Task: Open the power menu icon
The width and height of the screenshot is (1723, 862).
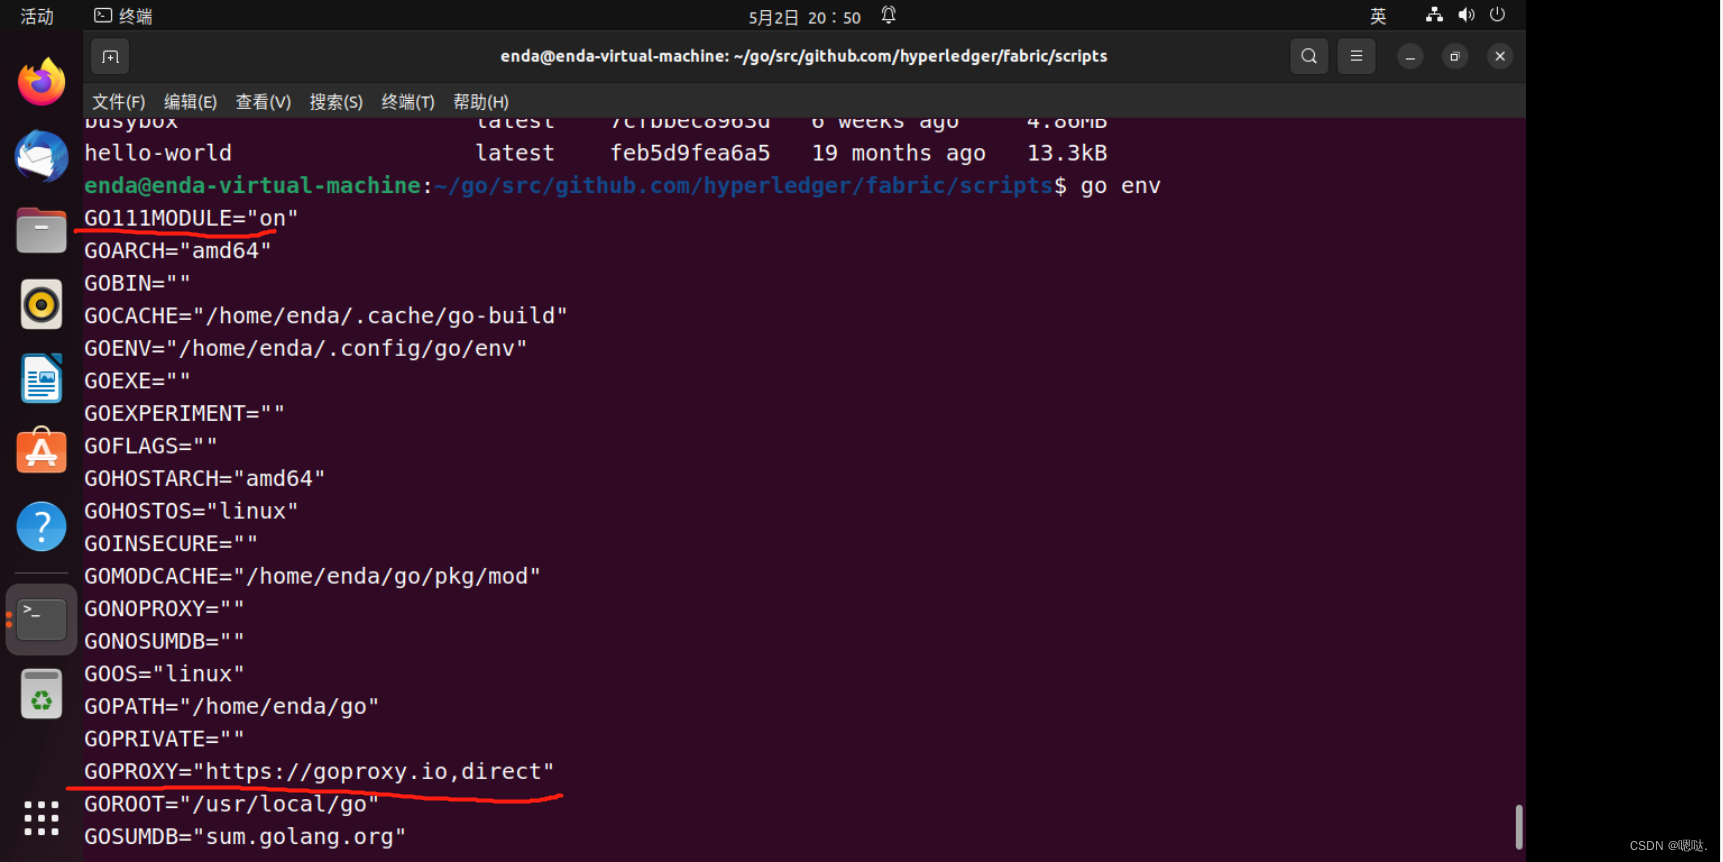Action: [x=1497, y=15]
